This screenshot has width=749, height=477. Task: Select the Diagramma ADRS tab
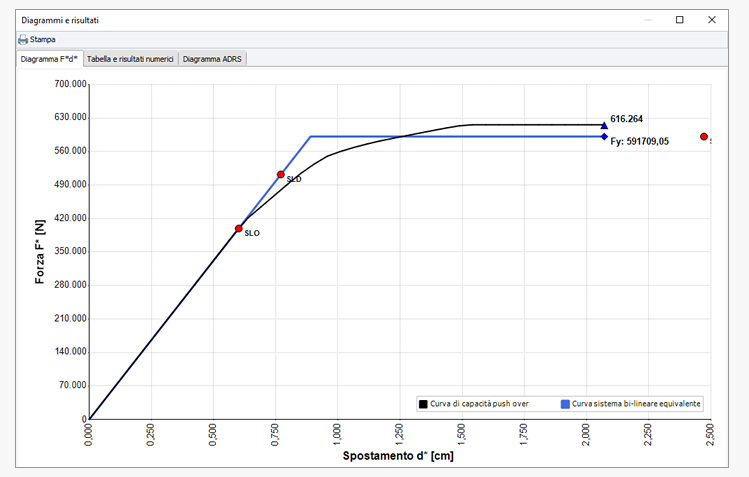point(212,59)
